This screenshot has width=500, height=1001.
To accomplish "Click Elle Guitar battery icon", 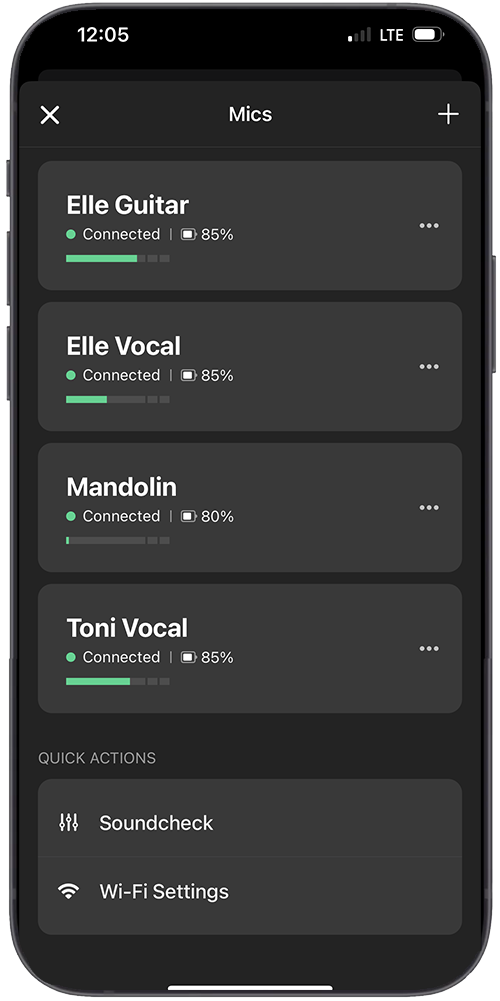I will [189, 235].
